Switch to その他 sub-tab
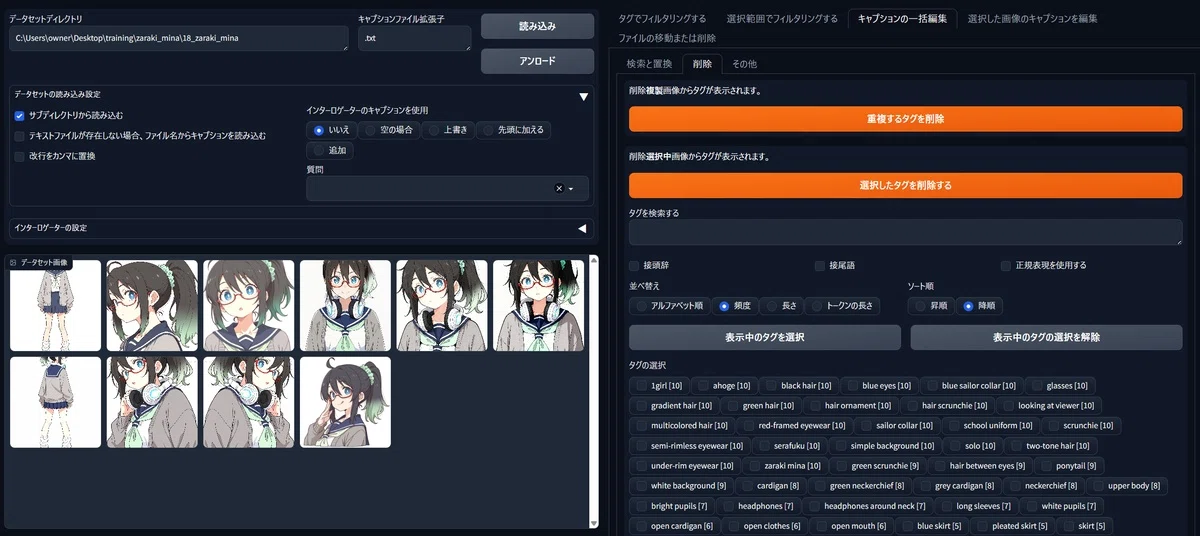The width and height of the screenshot is (1200, 536). point(744,64)
